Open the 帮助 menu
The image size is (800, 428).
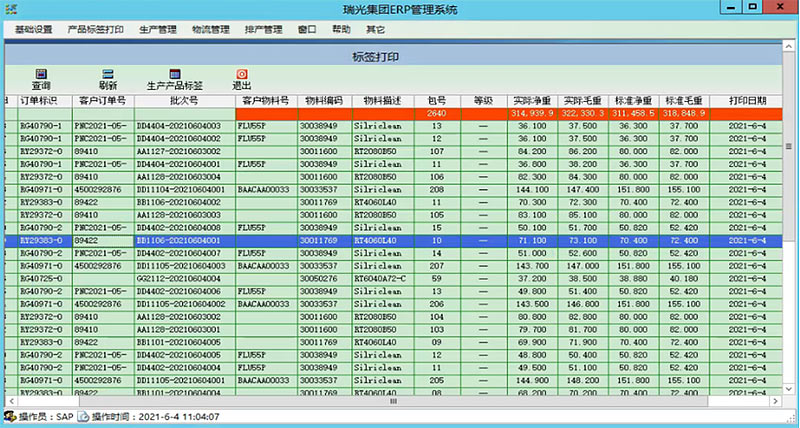(341, 30)
